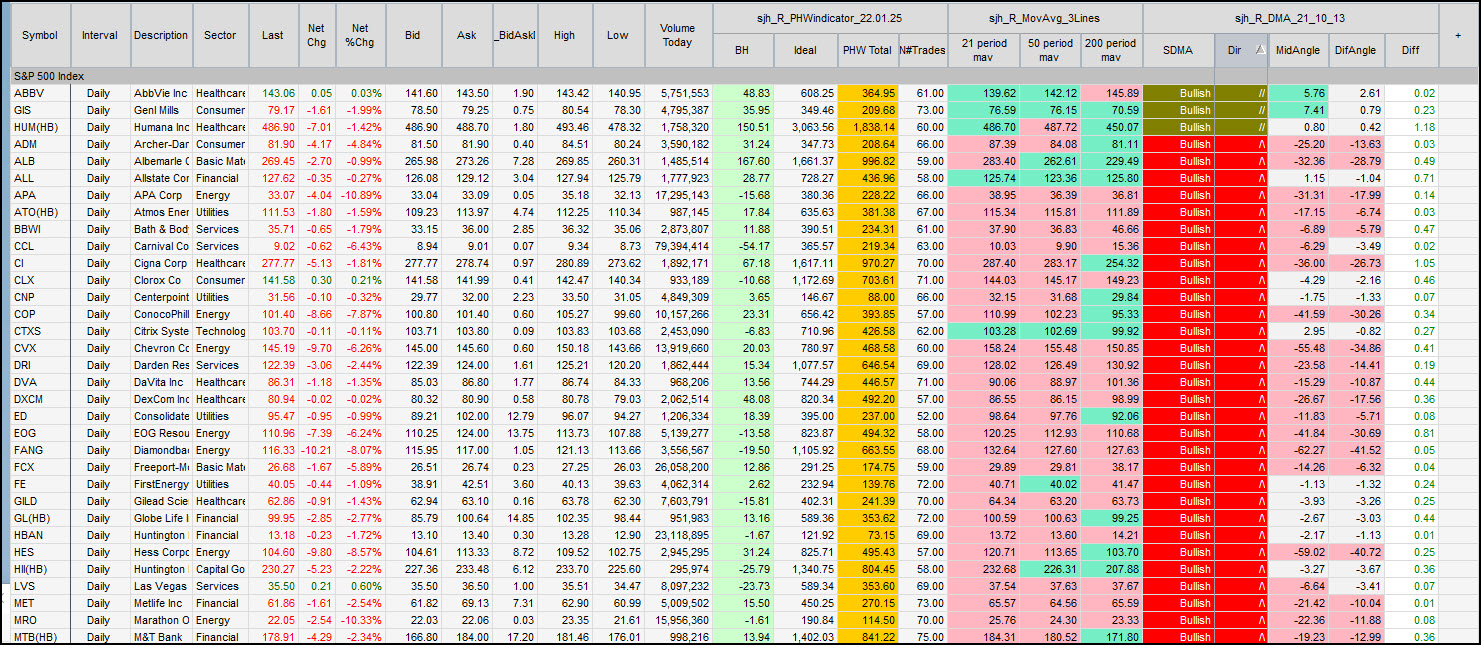
Task: Select the sjh_R_PHWindicator_22.01.25 group header
Action: [x=829, y=19]
